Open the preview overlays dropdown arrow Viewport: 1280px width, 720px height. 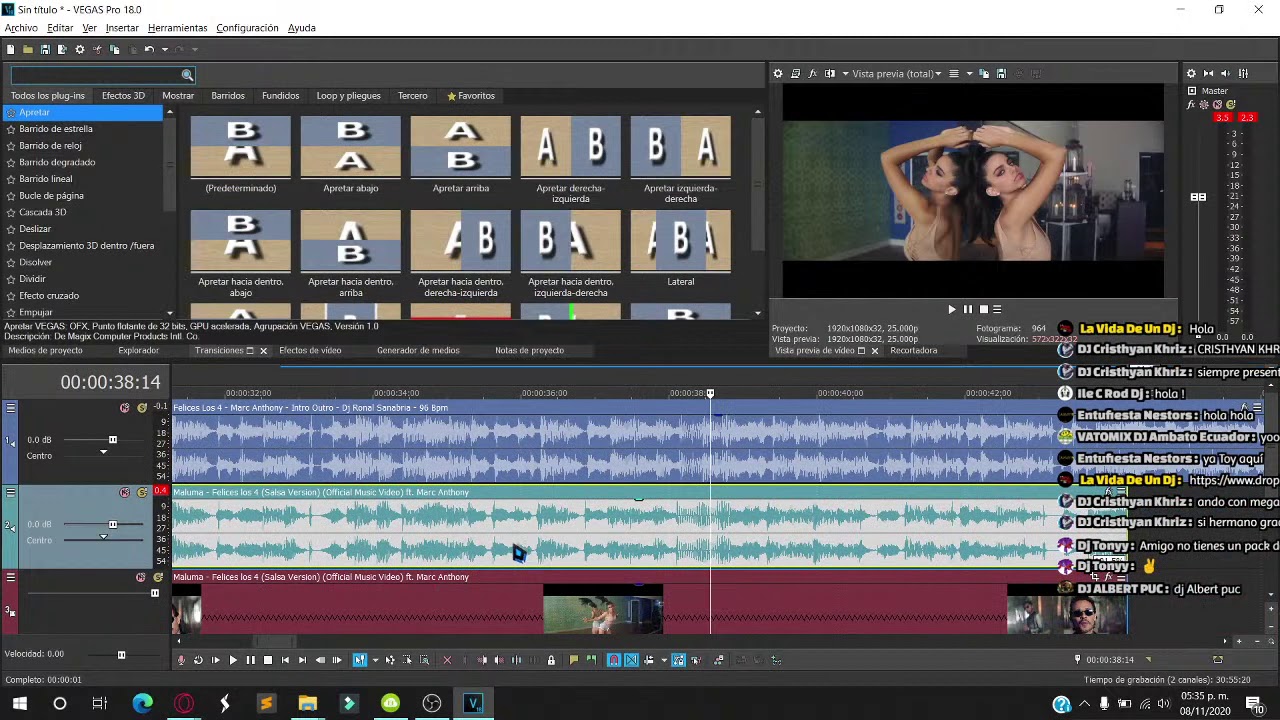click(x=970, y=73)
